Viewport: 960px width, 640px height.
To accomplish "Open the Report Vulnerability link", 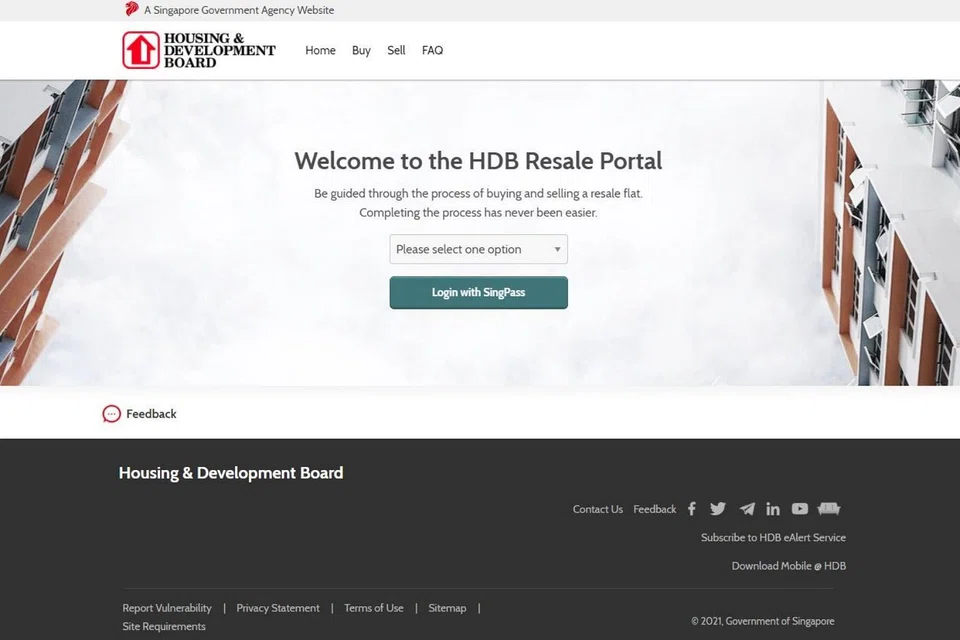I will 167,608.
